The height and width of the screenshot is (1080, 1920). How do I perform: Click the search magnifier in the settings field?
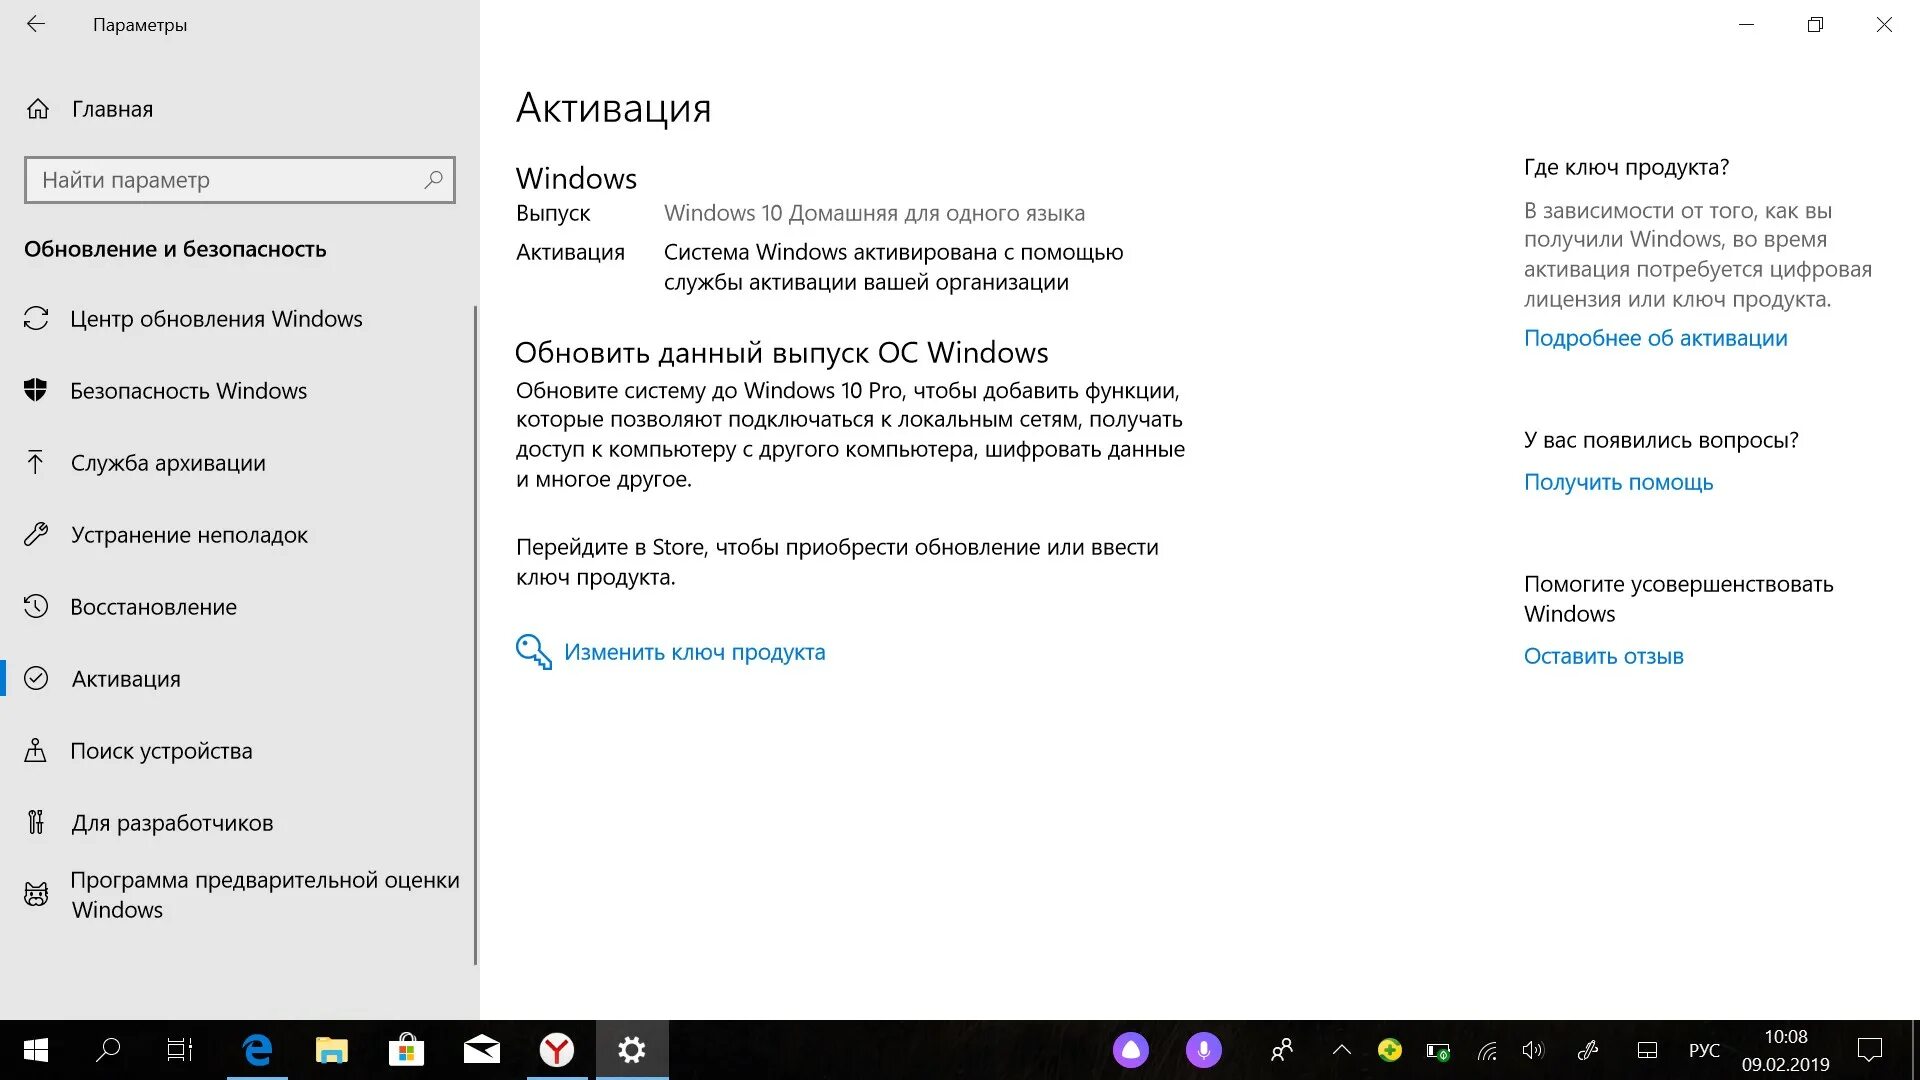[433, 180]
